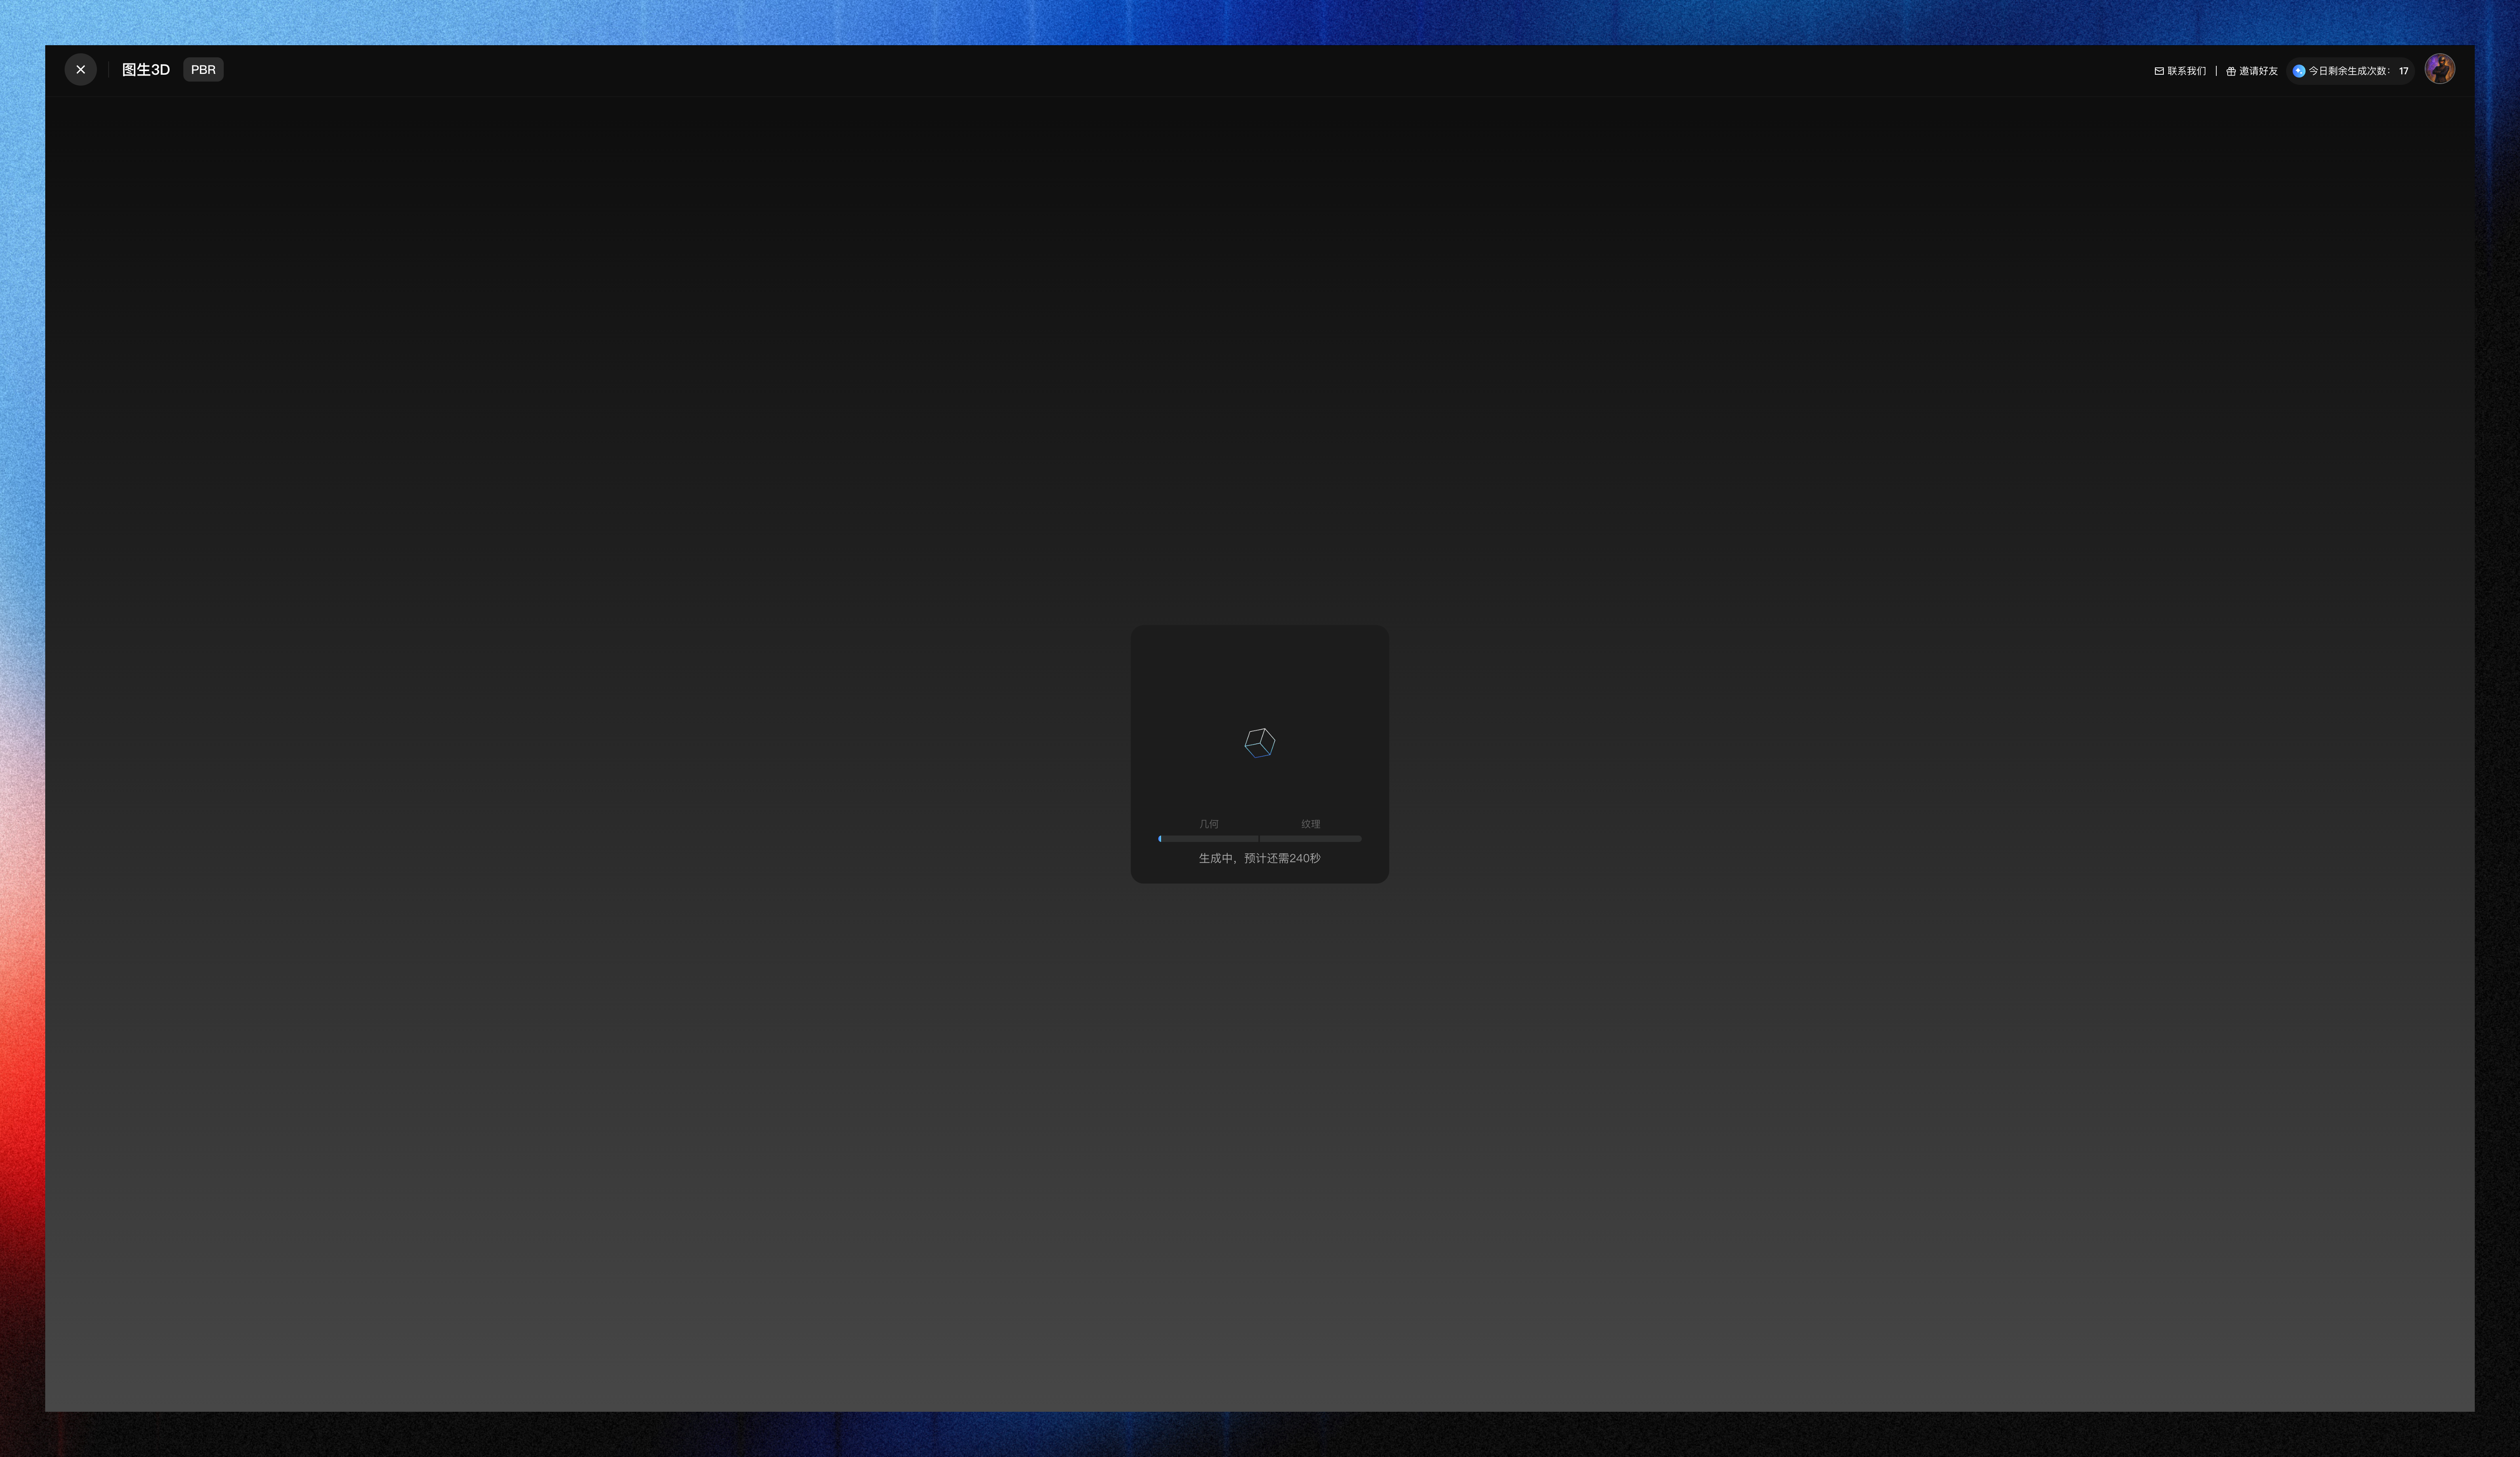Click the mail envelope icon

coord(2159,71)
